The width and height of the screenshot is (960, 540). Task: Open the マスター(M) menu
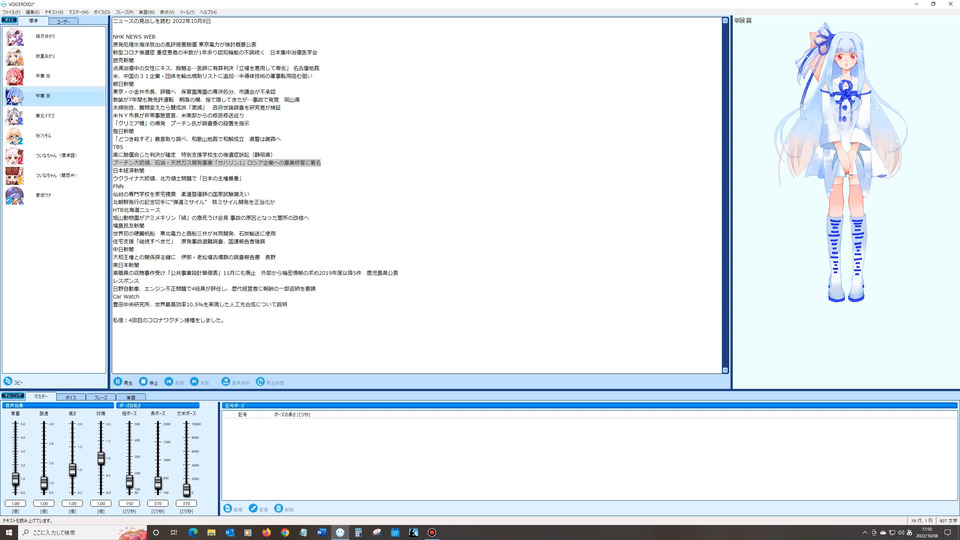[x=78, y=12]
